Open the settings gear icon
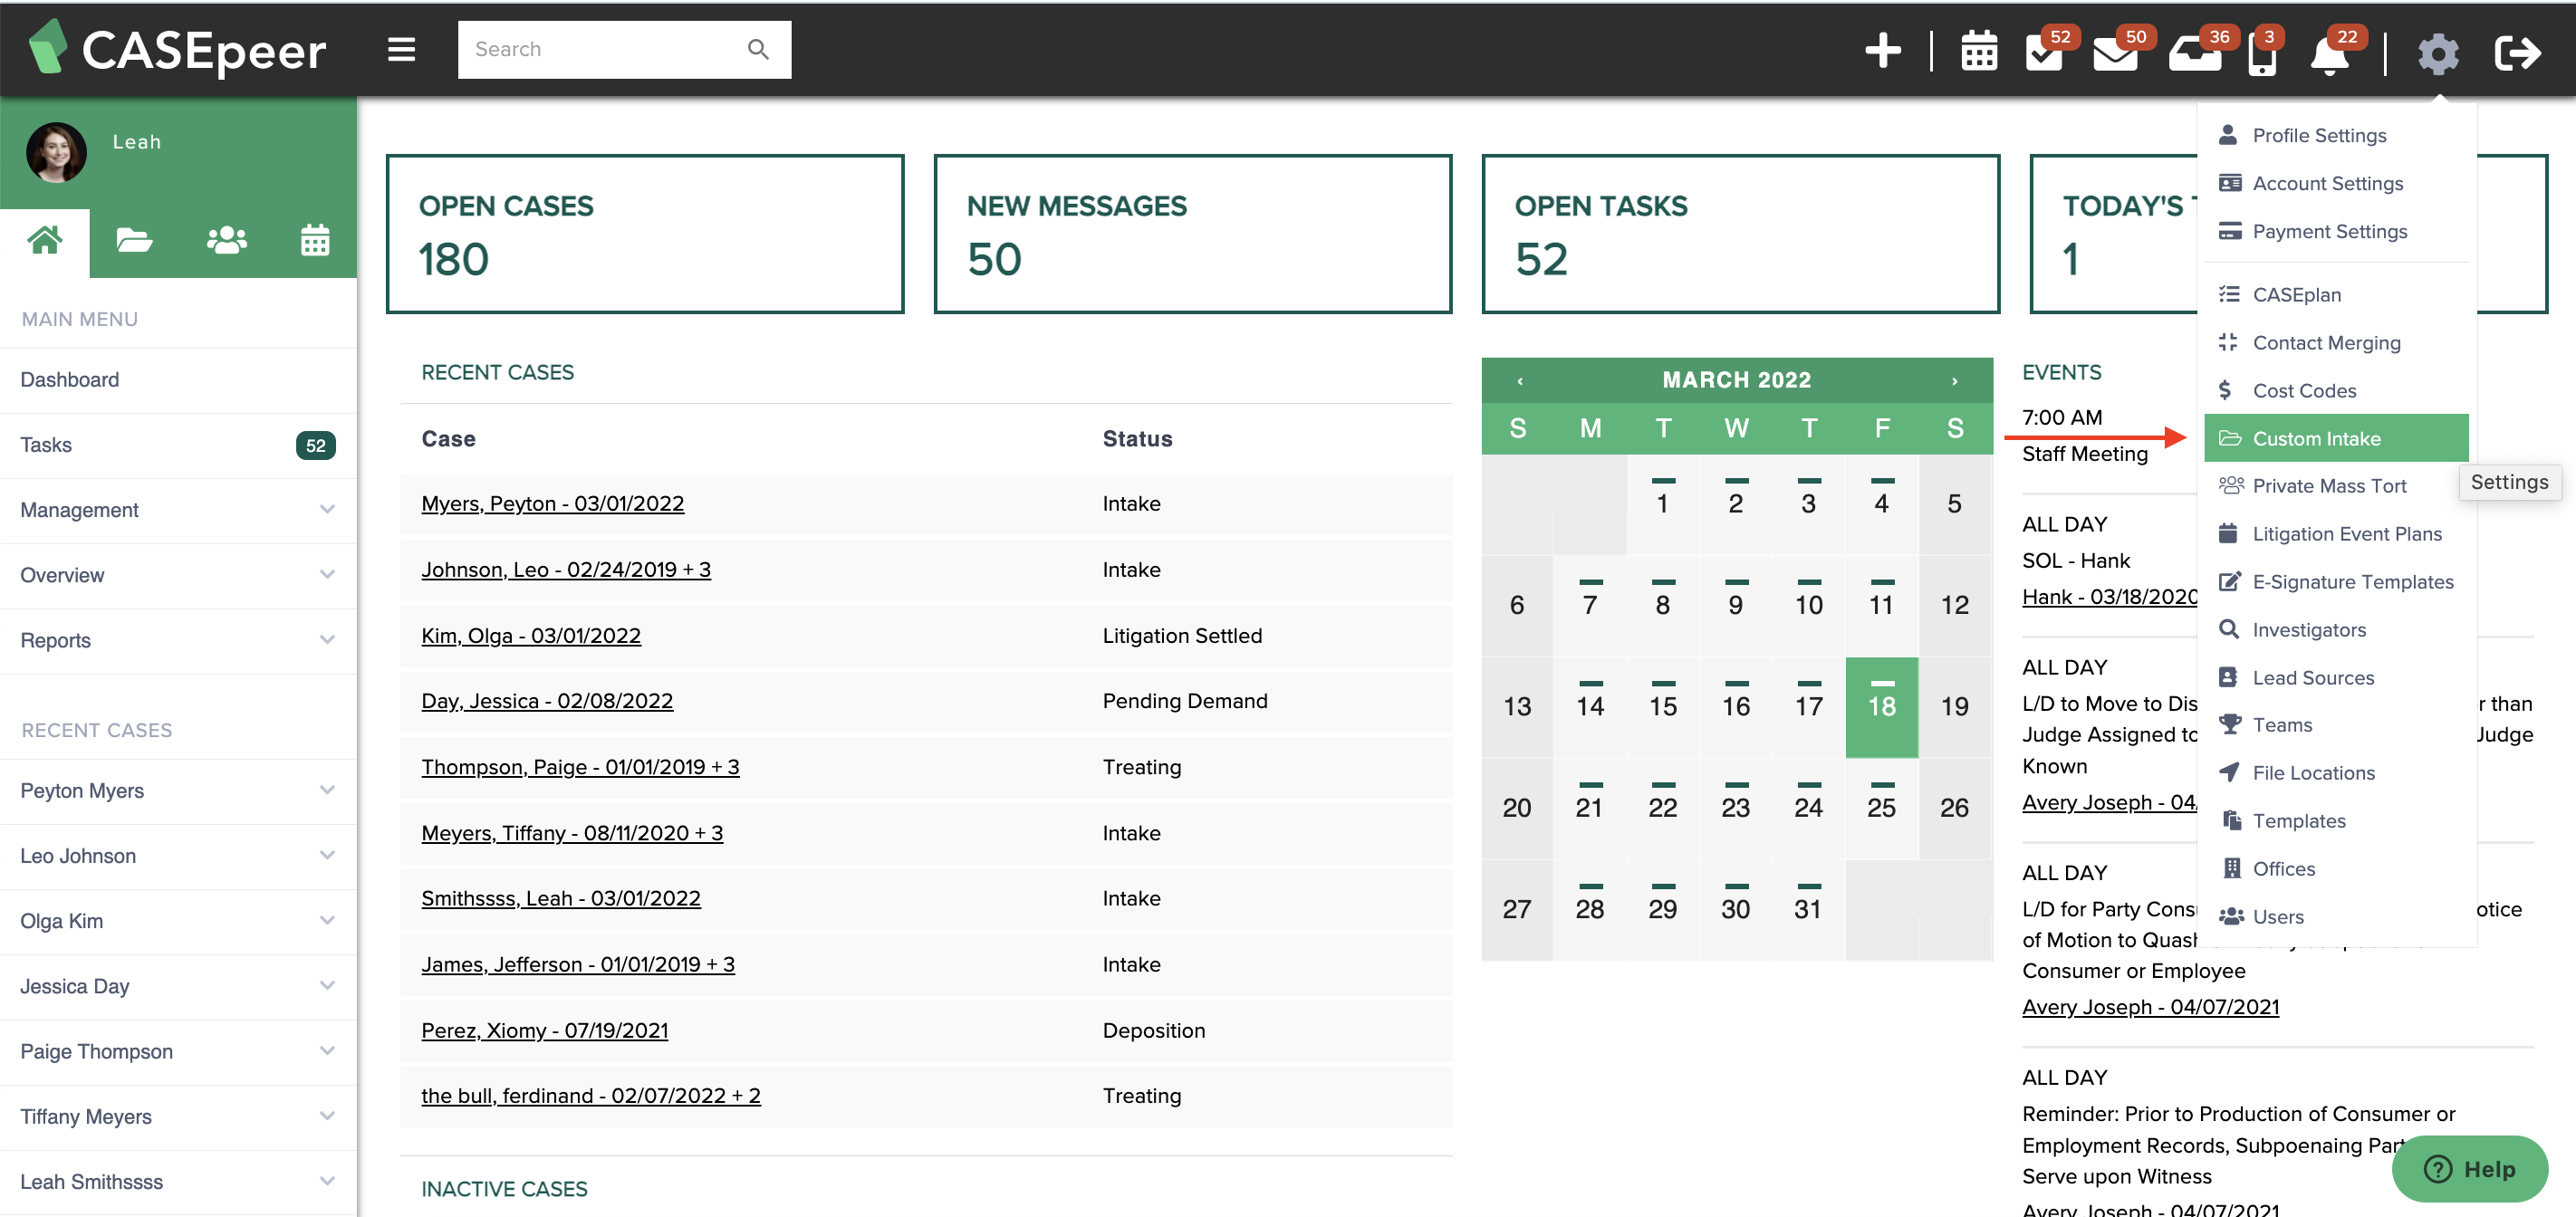 (x=2438, y=53)
